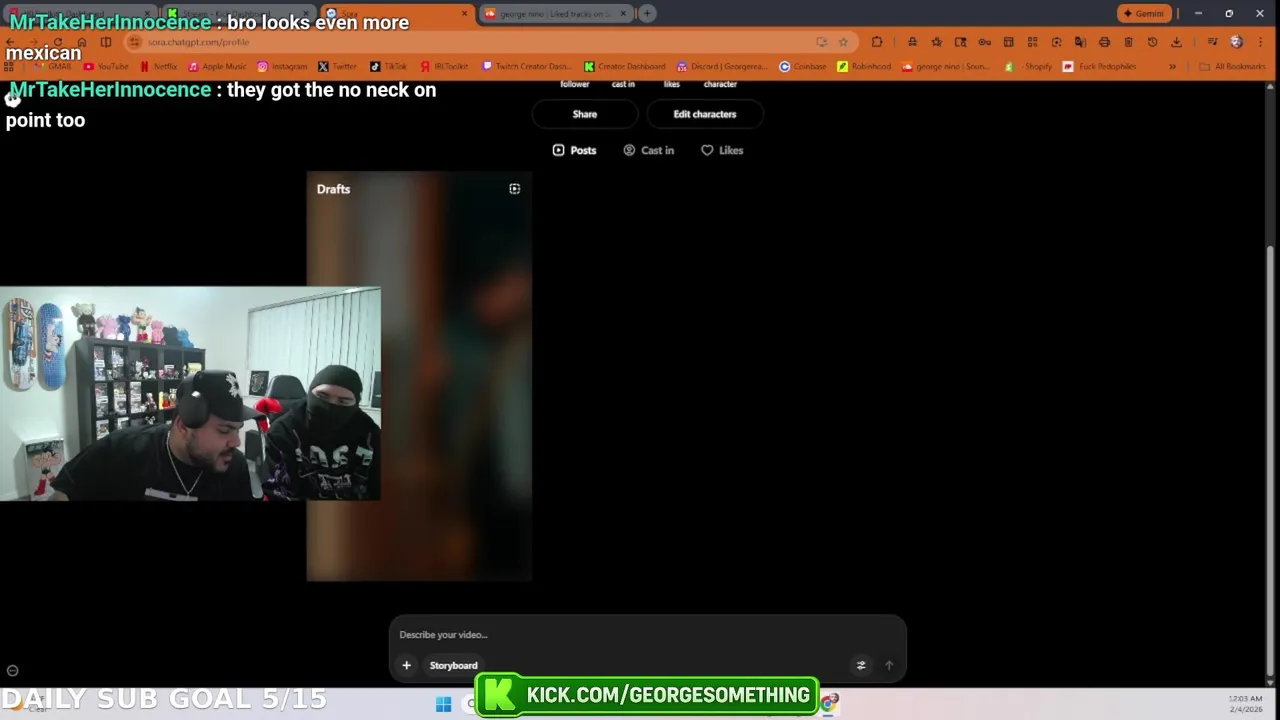Open Chrome Downloads icon
Image resolution: width=1280 pixels, height=720 pixels.
[1176, 42]
